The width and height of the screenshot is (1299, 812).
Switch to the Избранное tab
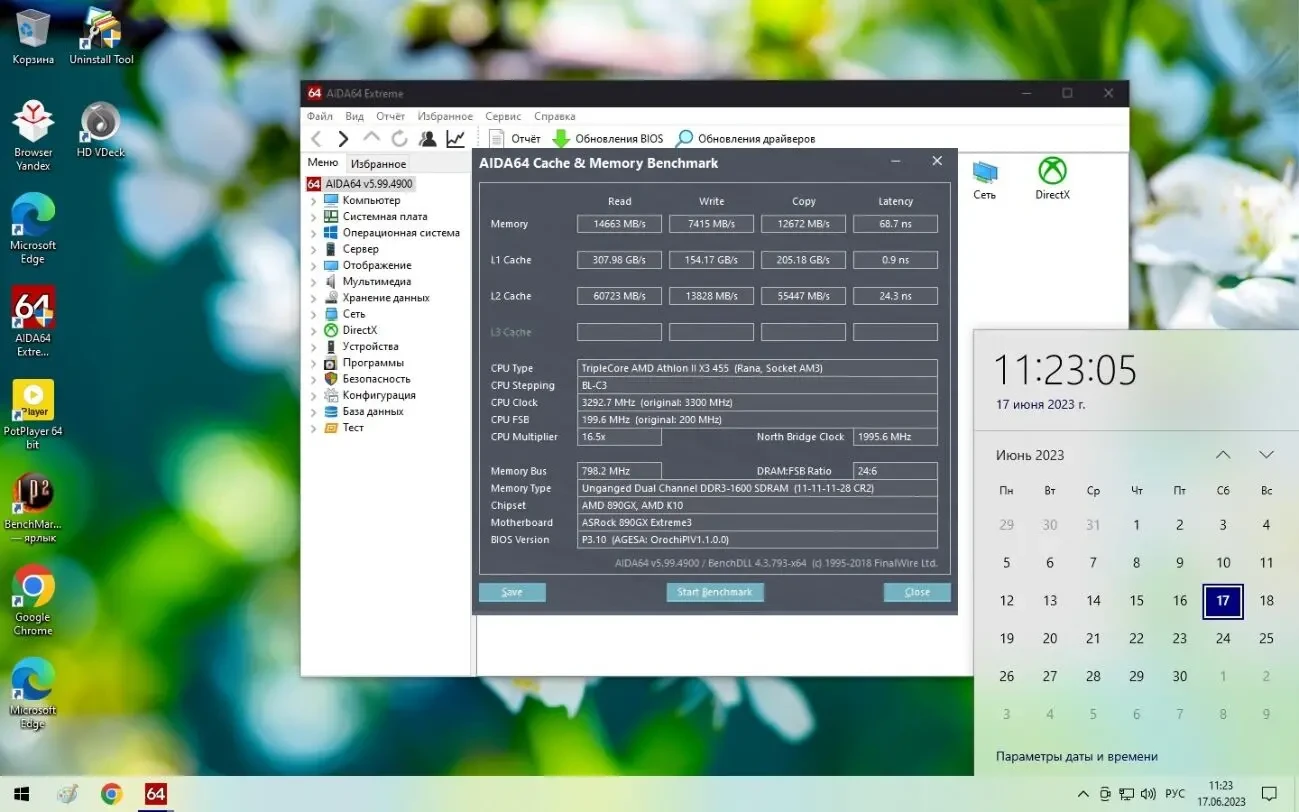pos(378,164)
